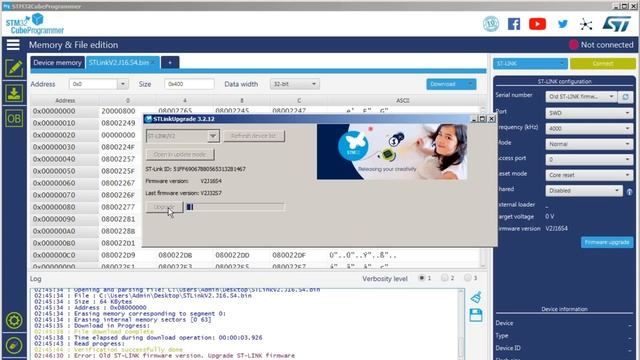Click memory cell 080022DB
Viewport: 640px width, 360px height.
point(175,255)
